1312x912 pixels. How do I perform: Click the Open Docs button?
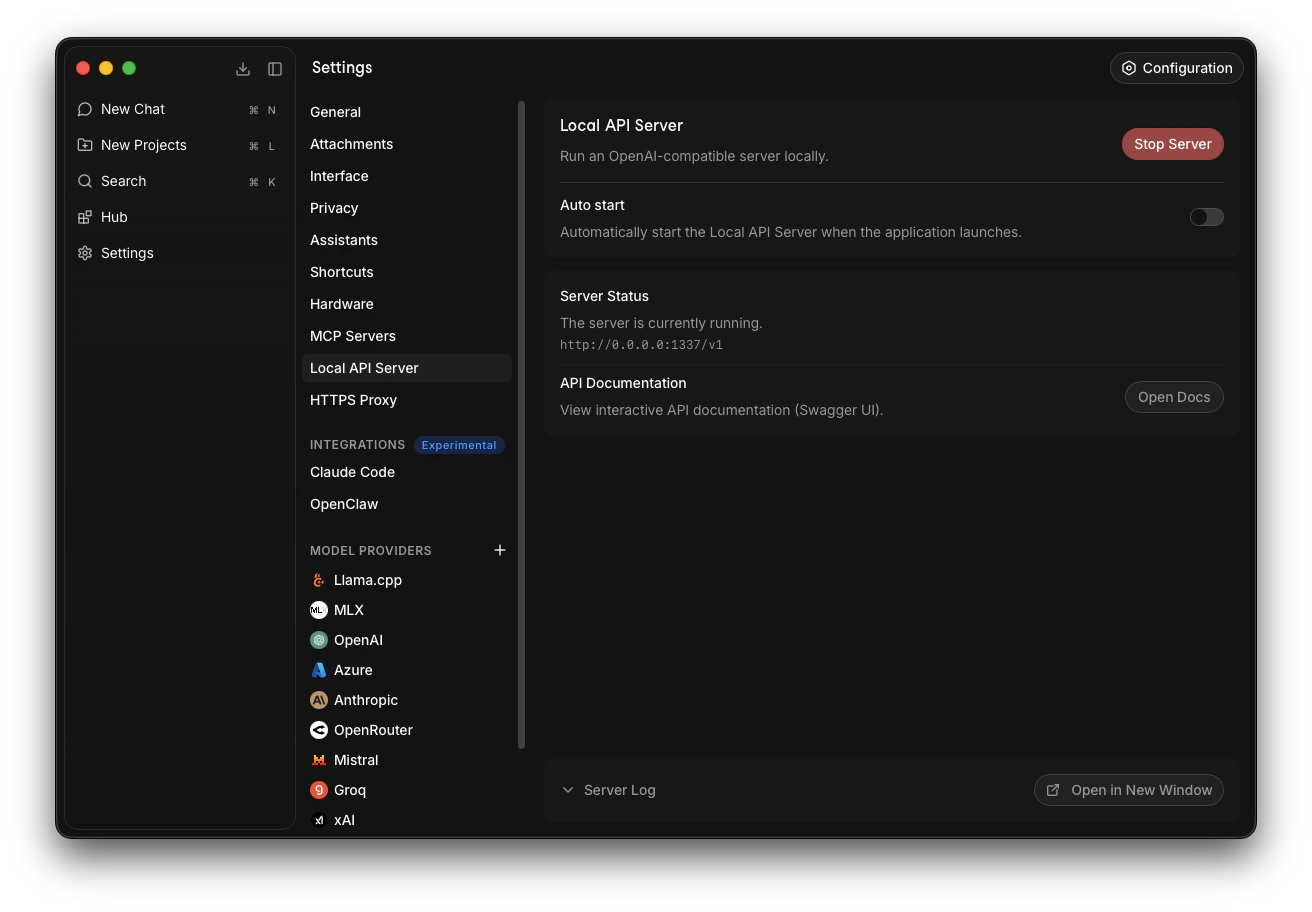pyautogui.click(x=1174, y=397)
